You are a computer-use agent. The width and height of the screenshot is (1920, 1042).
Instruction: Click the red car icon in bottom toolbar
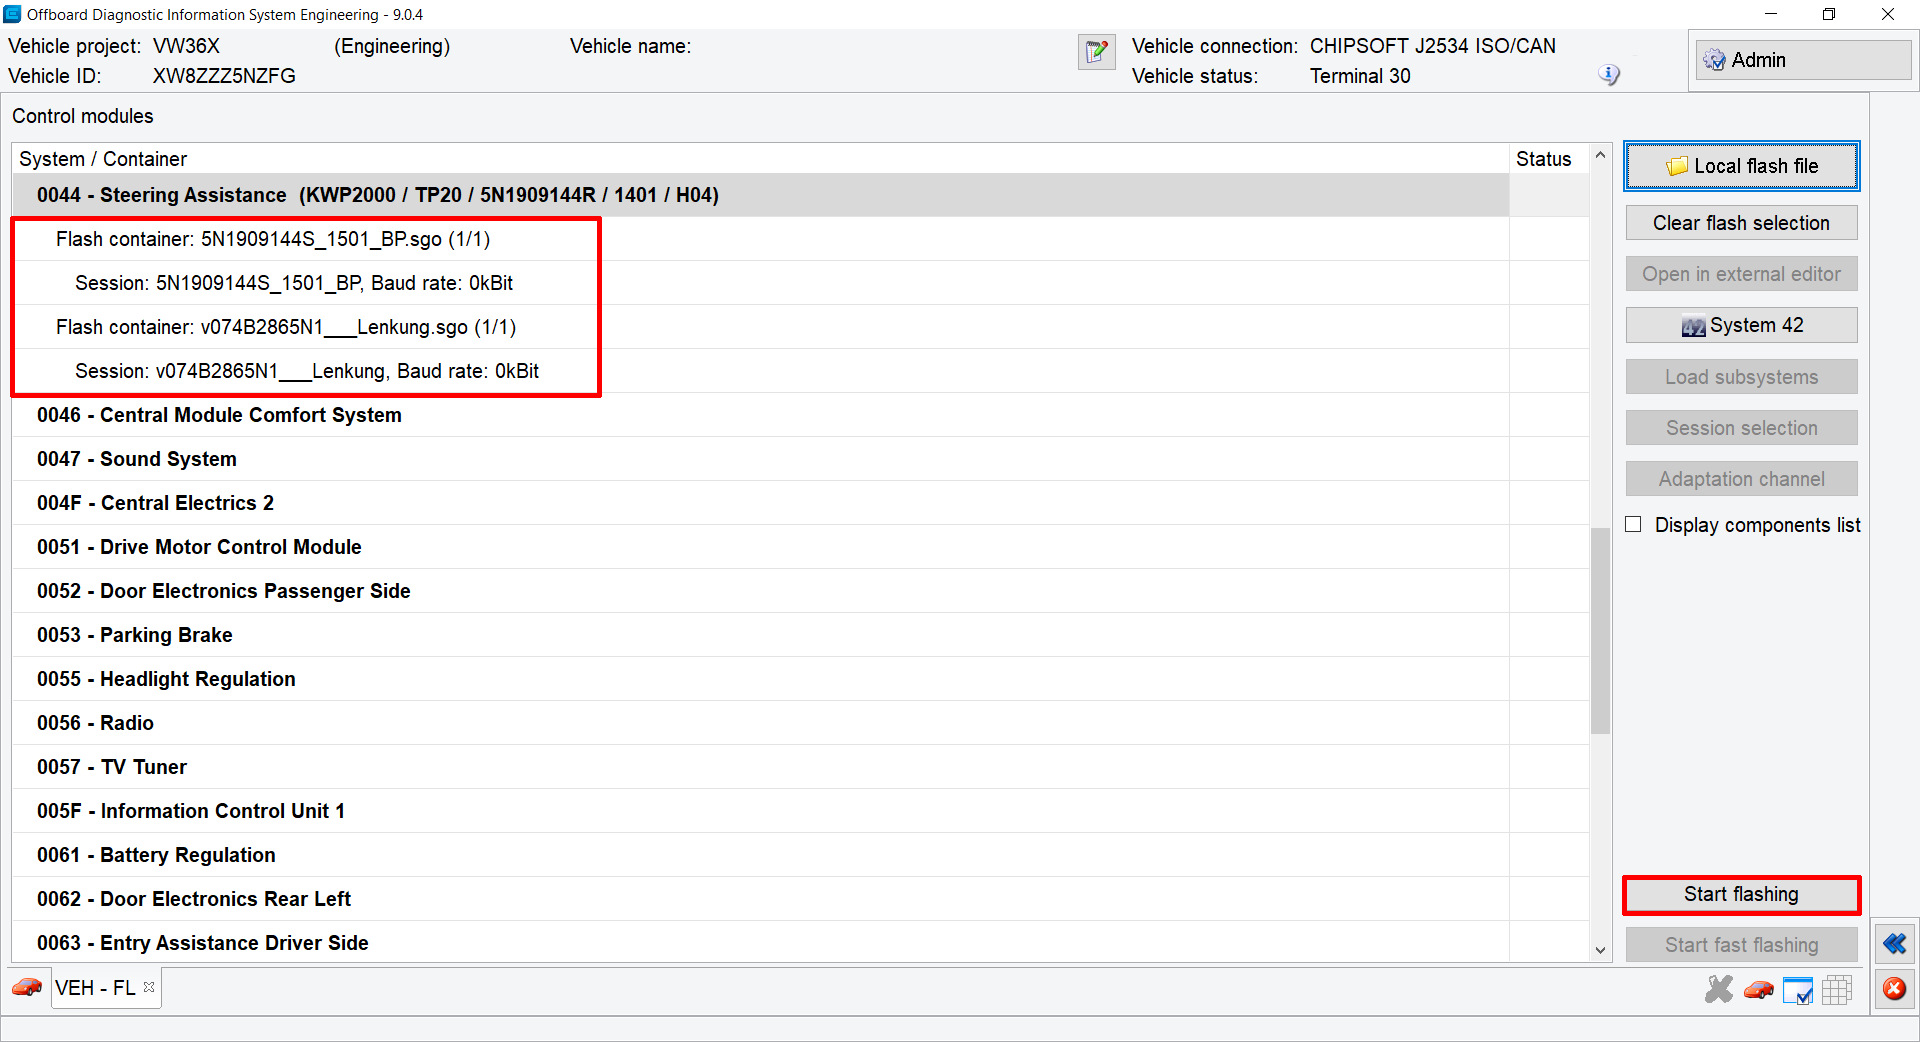(1758, 990)
